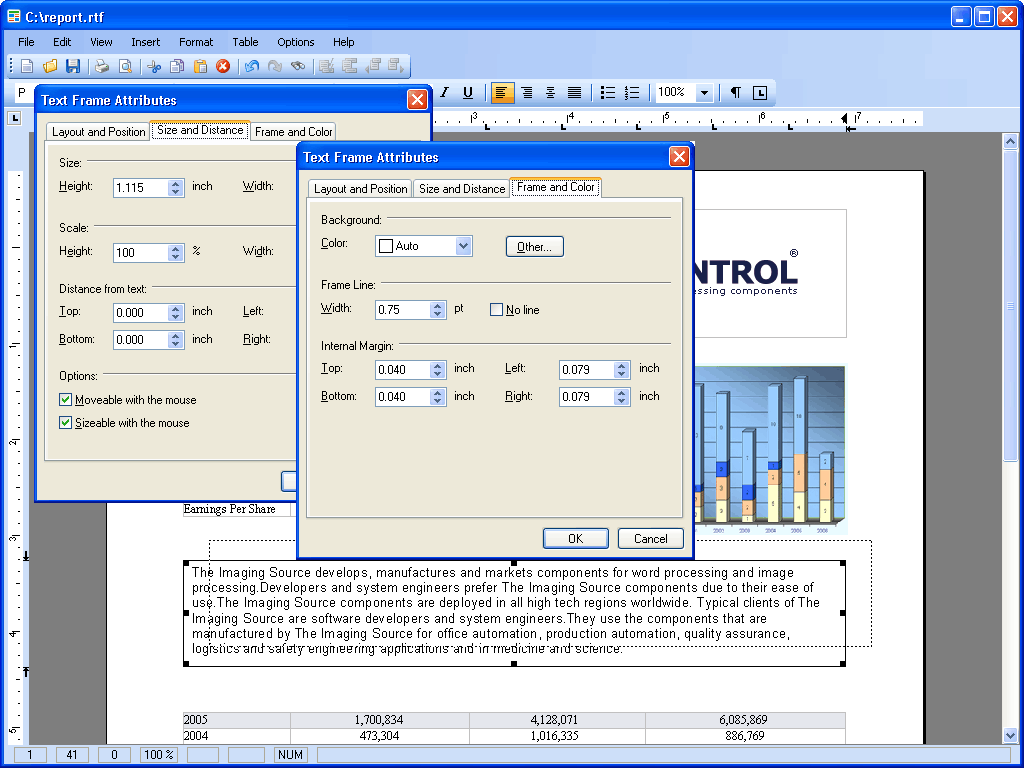1024x768 pixels.
Task: Click the Other... color button
Action: pos(534,247)
